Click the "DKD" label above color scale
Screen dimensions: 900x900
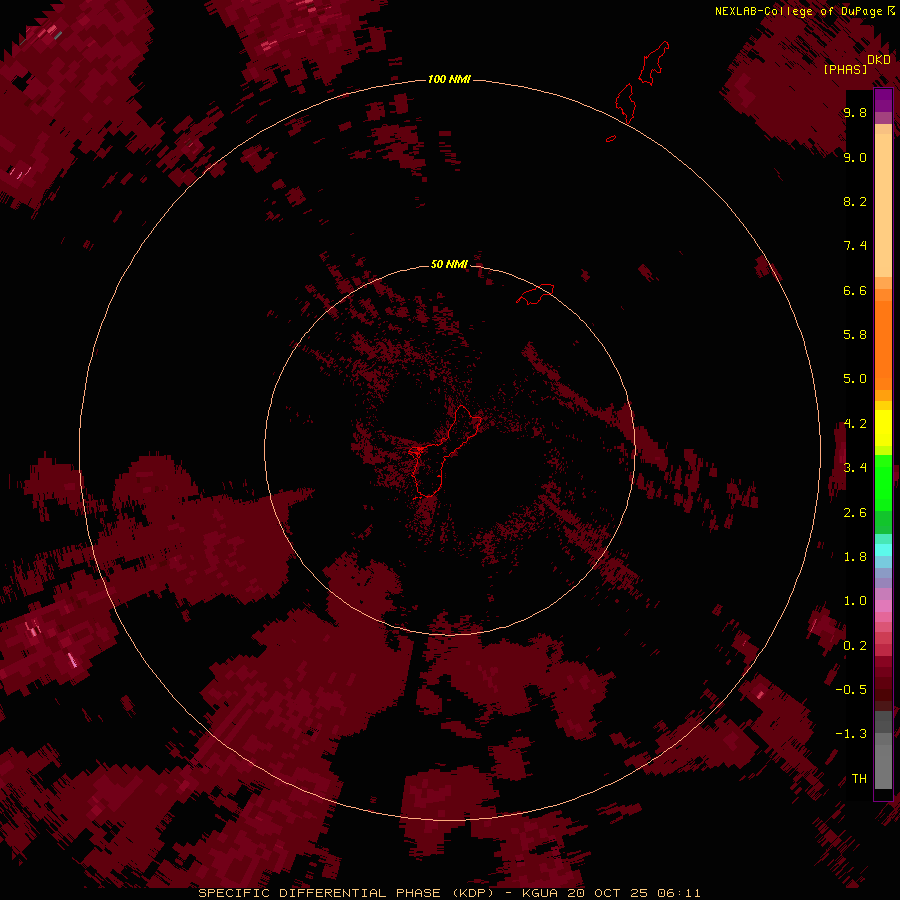879,59
